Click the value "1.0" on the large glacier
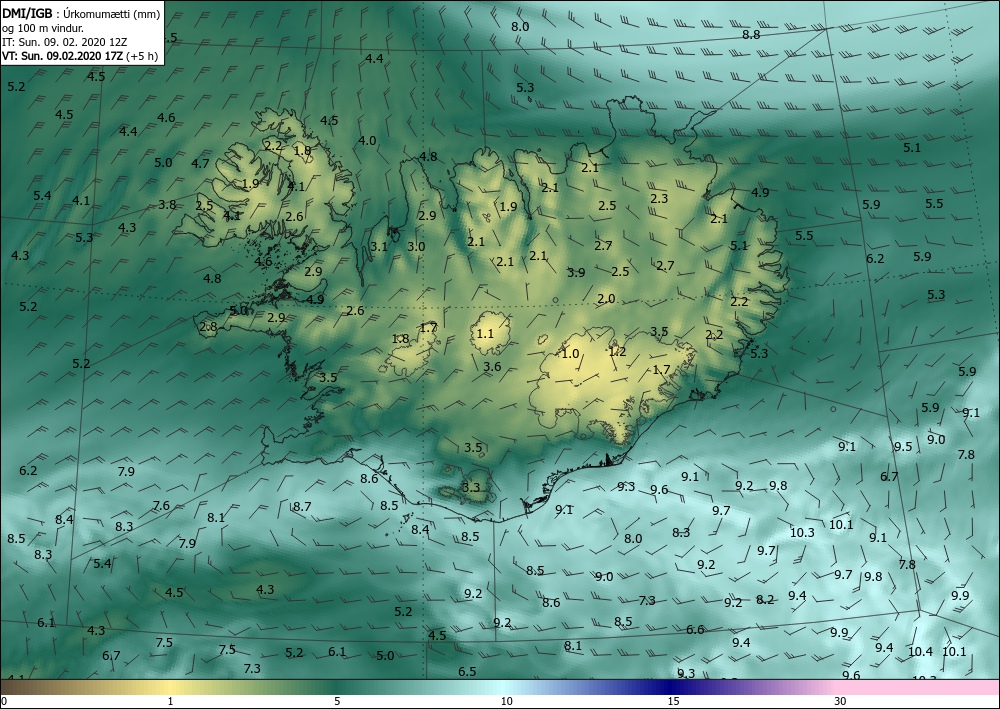The height and width of the screenshot is (709, 1000). pyautogui.click(x=570, y=353)
